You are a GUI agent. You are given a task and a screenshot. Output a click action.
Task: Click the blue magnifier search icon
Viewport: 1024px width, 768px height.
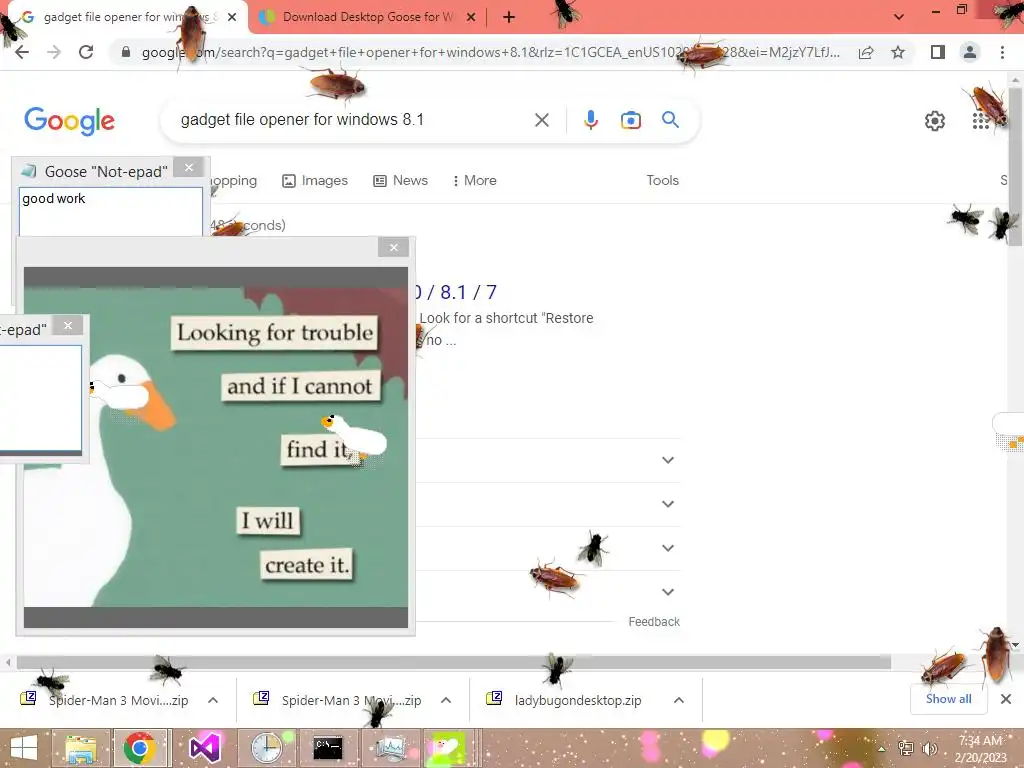[670, 120]
